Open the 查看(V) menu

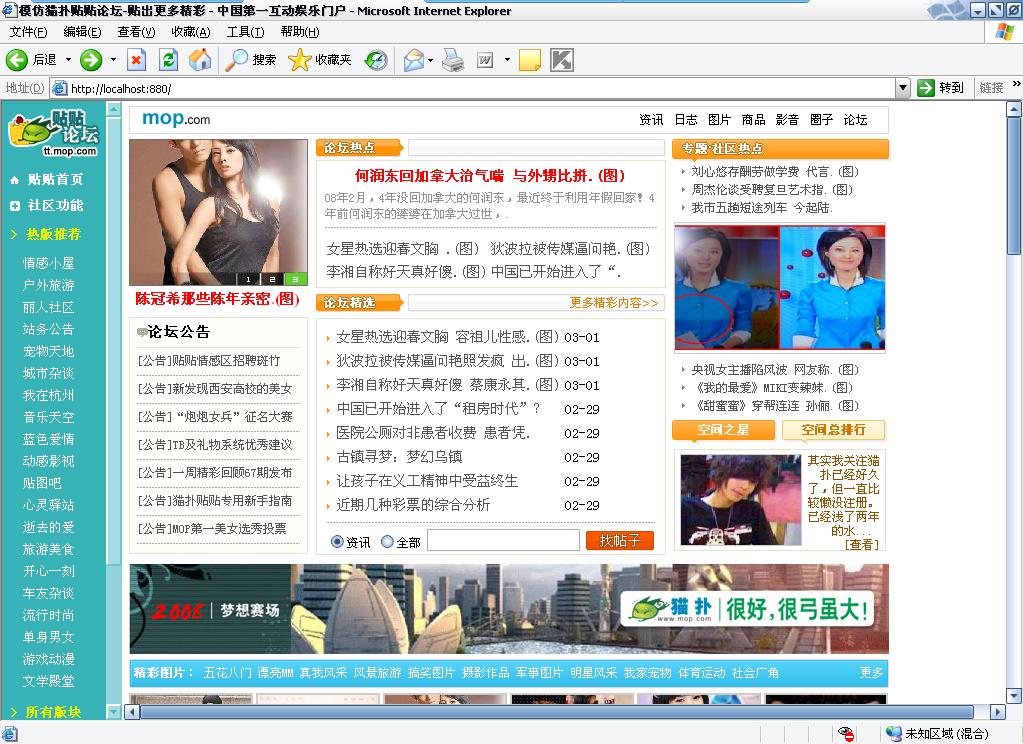coord(136,32)
